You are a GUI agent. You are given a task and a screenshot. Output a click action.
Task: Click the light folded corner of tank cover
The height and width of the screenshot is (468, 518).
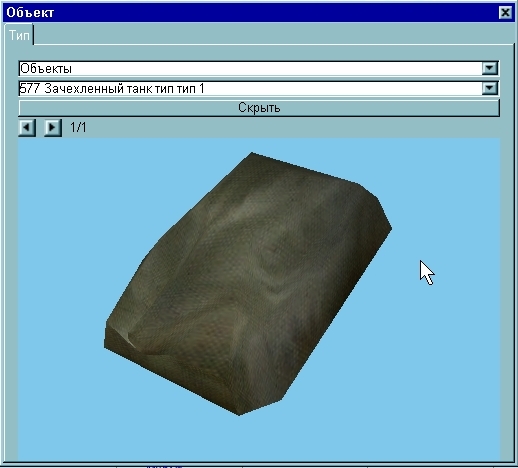[x=128, y=337]
